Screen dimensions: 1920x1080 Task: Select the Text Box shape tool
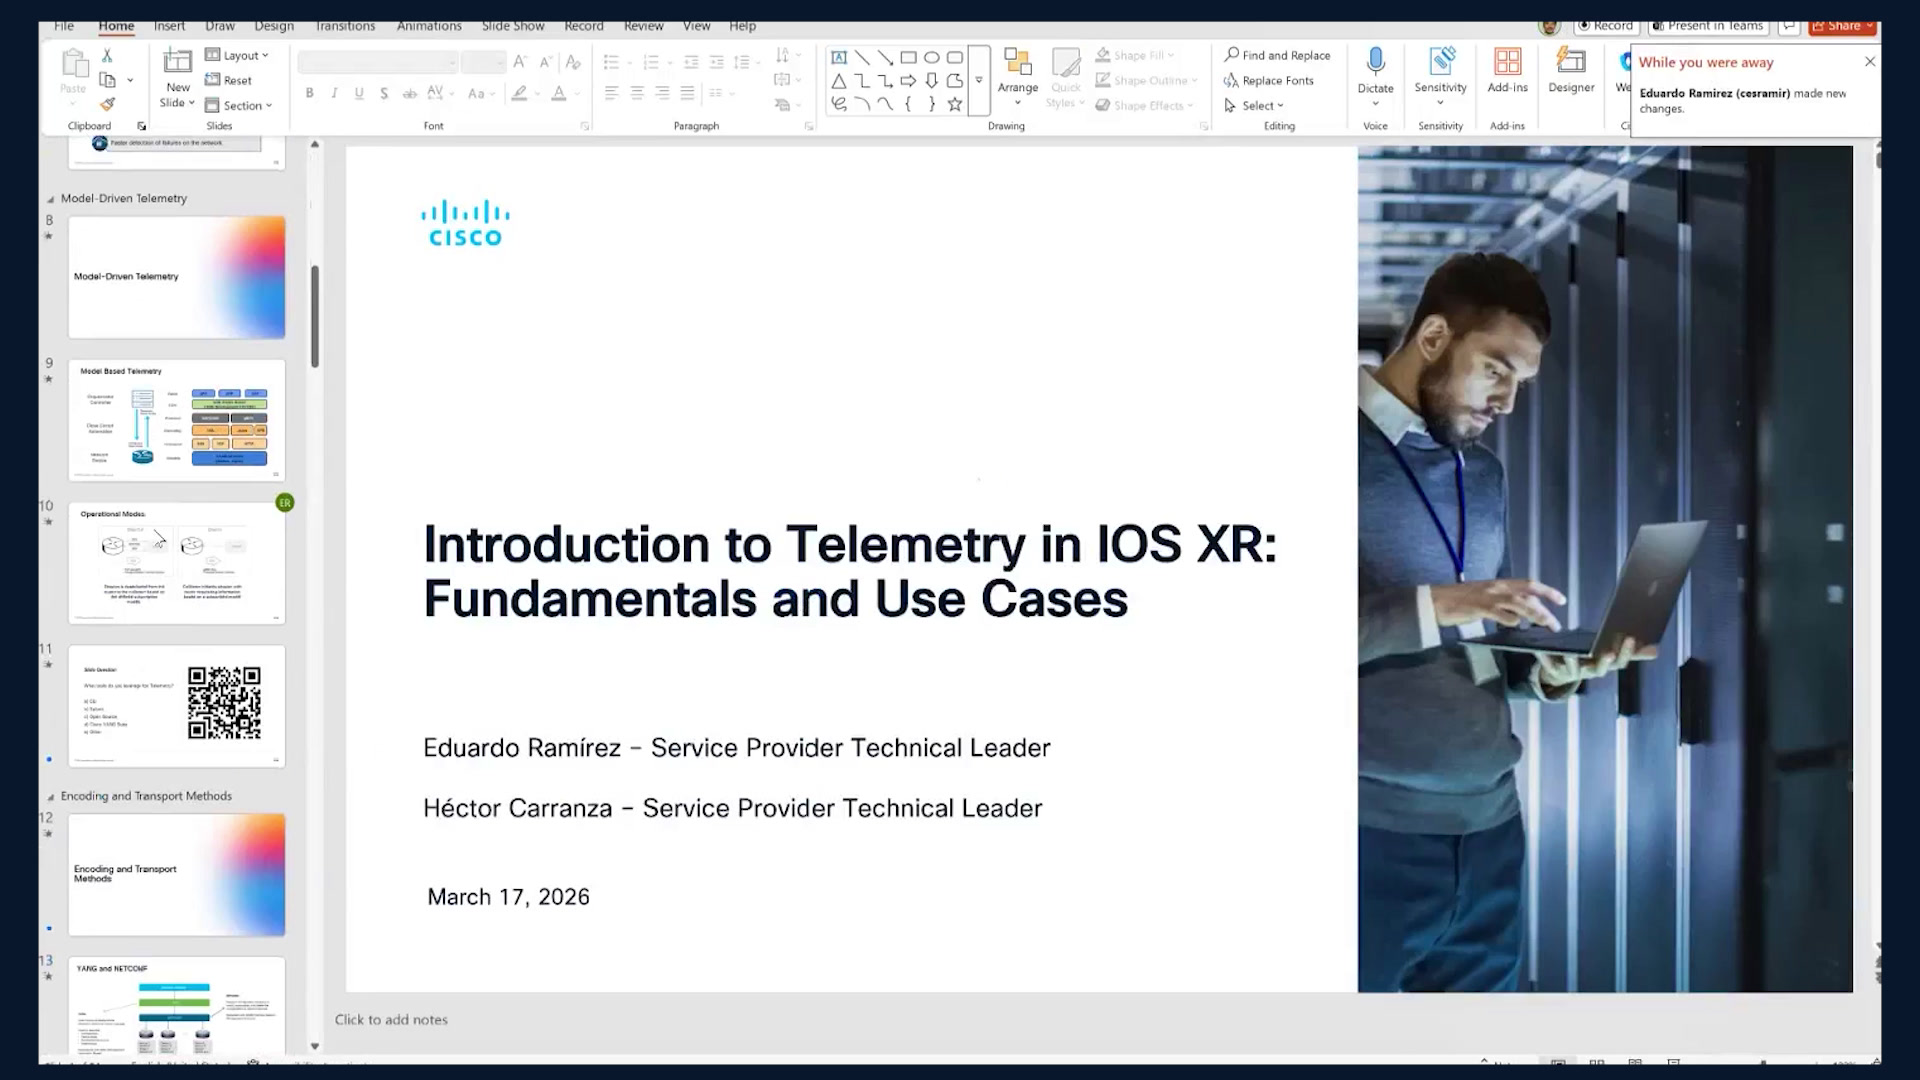point(839,57)
